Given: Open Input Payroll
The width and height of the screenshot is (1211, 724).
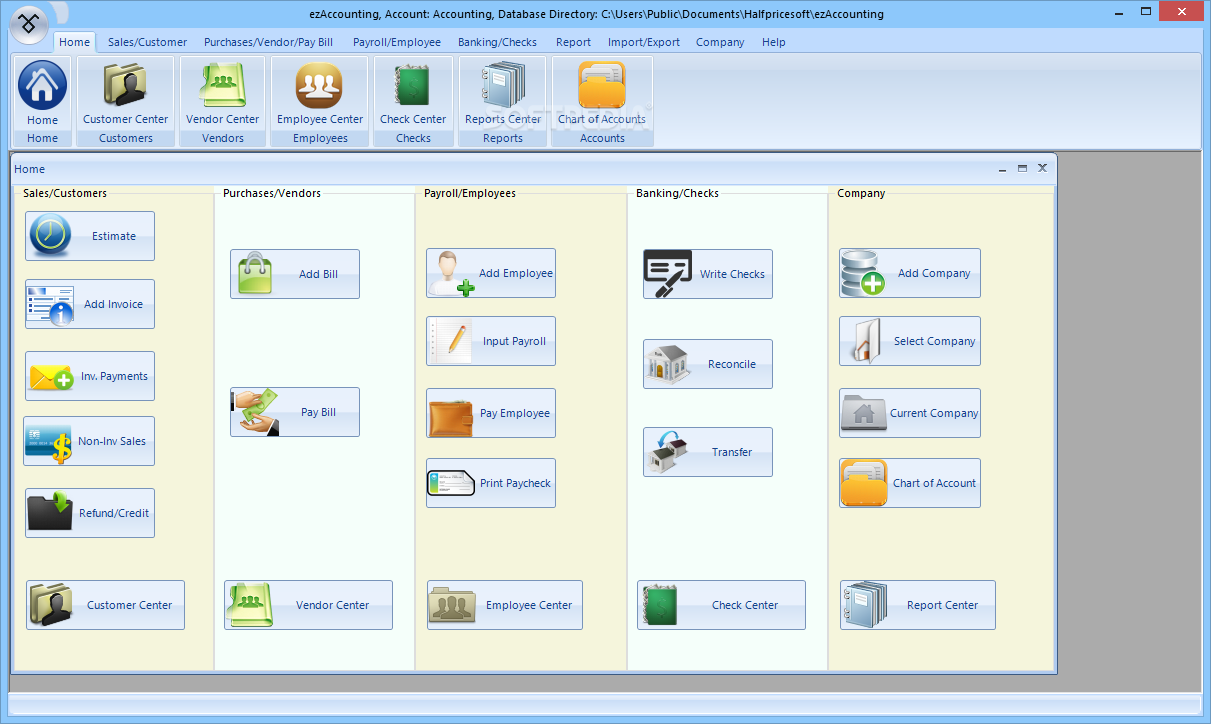Looking at the screenshot, I should click(491, 341).
